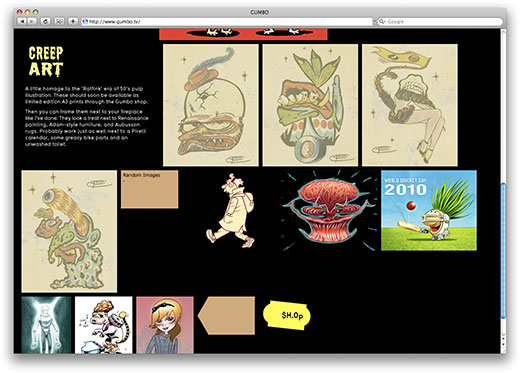This screenshot has height=373, width=520.
Task: Open the eyeball slime monster print
Action: pyautogui.click(x=69, y=231)
